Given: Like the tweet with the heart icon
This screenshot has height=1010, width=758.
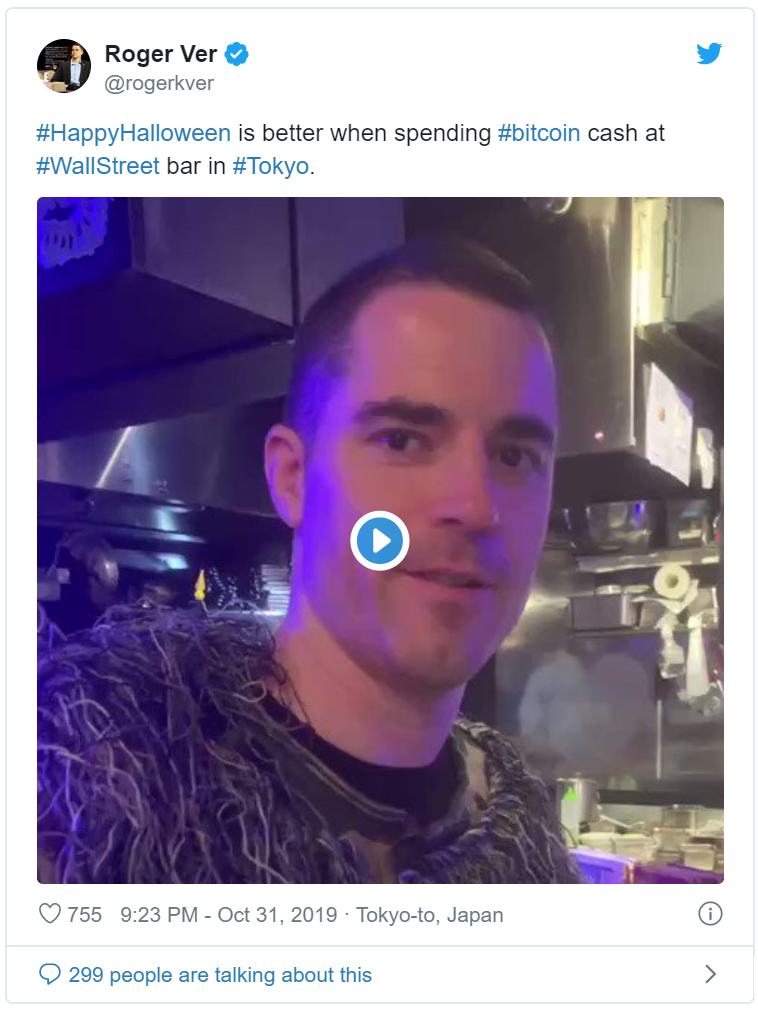Looking at the screenshot, I should [50, 914].
